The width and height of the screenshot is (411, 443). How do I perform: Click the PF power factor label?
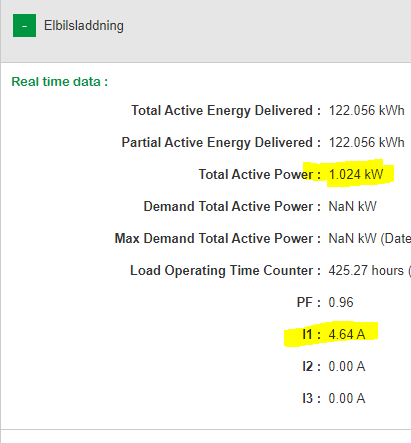309,302
